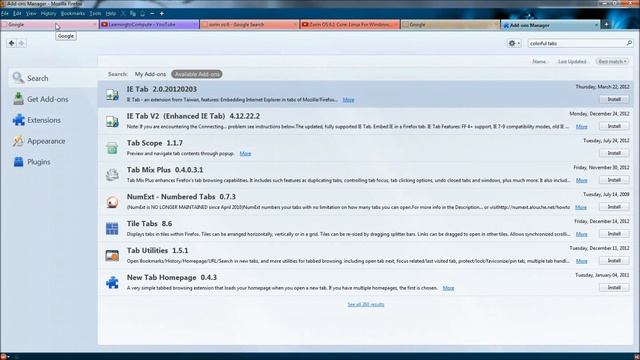The width and height of the screenshot is (640, 360).
Task: Open the new tab plus button
Action: tap(606, 25)
